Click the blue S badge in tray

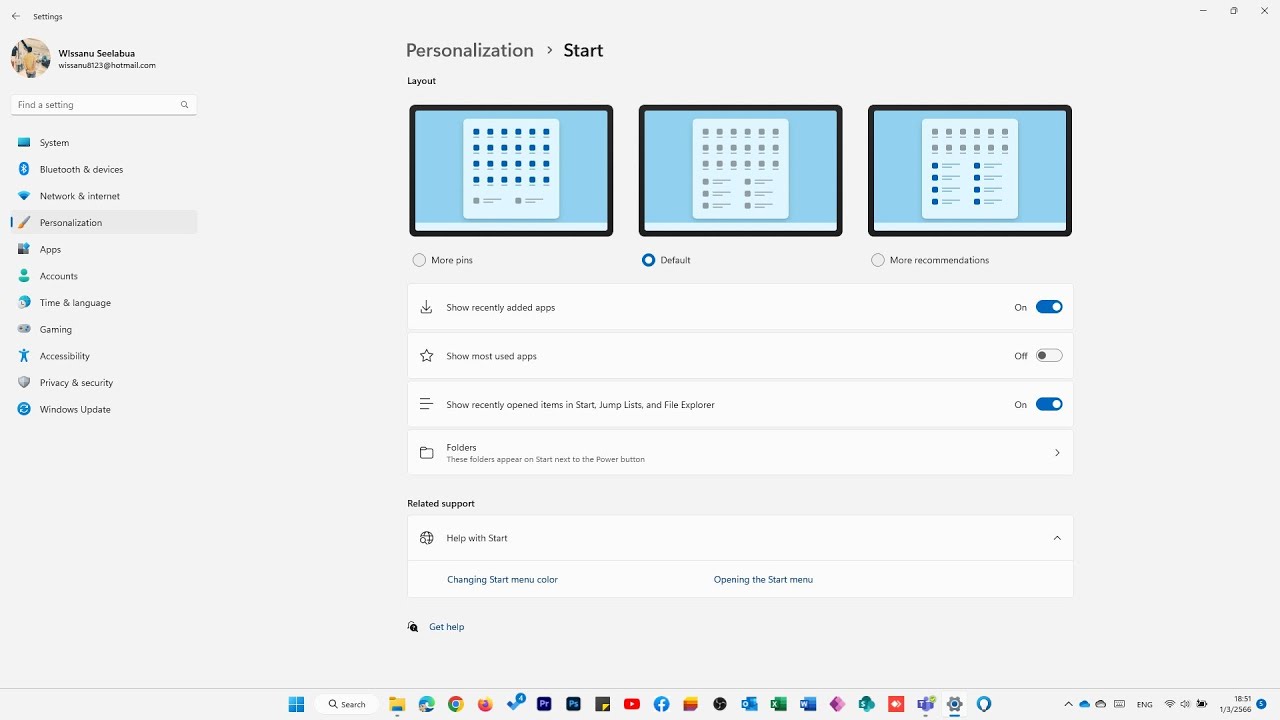point(1262,704)
